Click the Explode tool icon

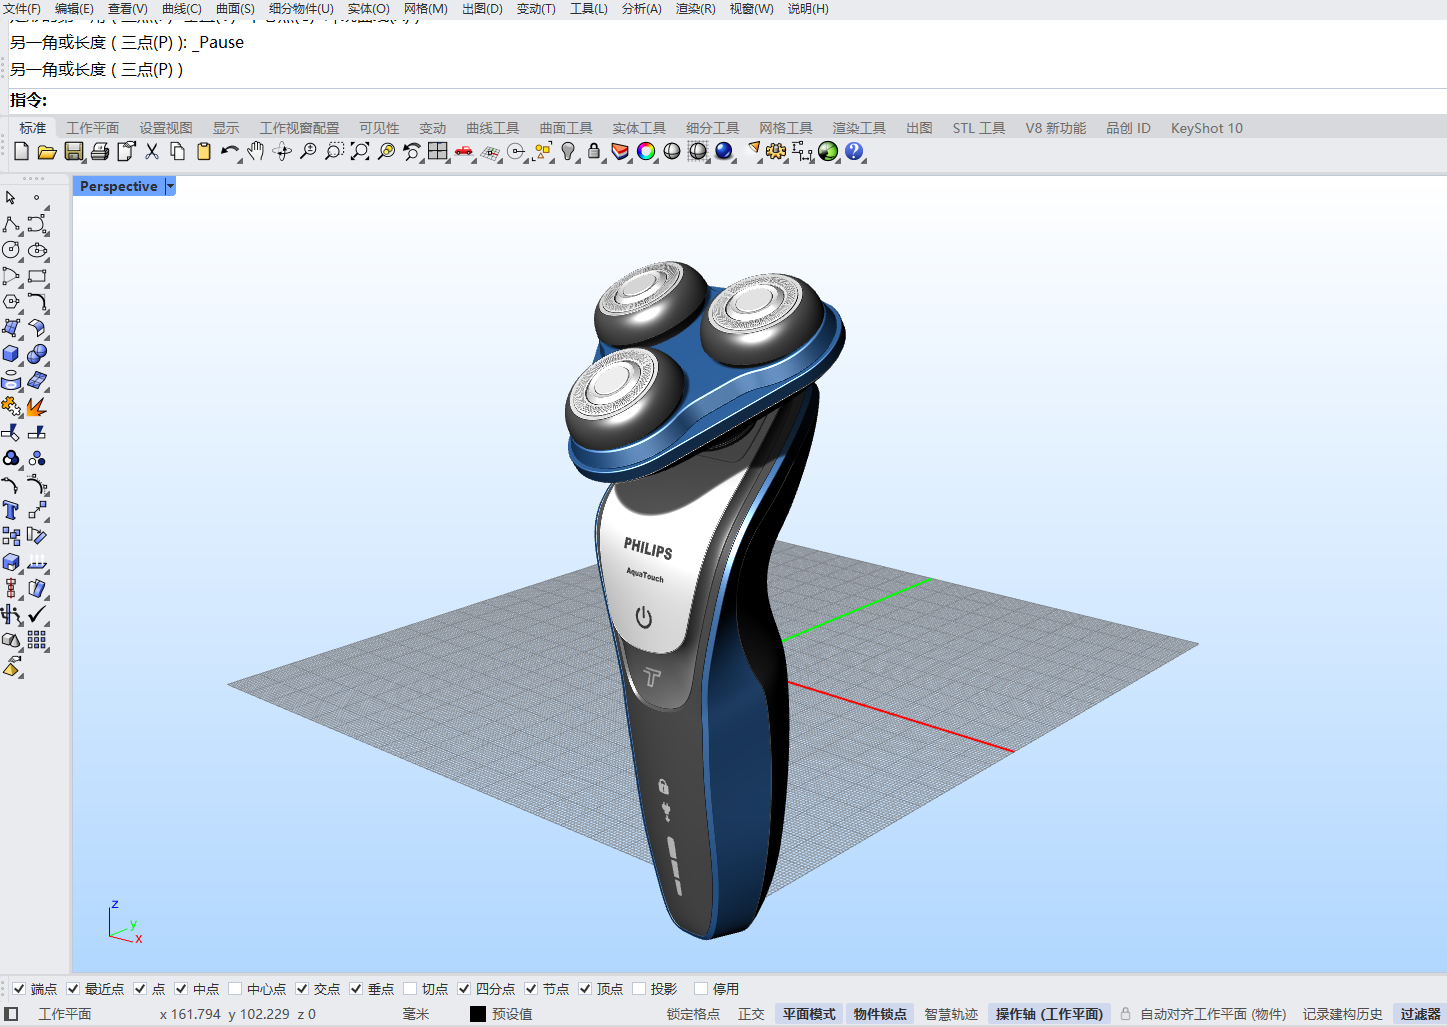click(37, 407)
